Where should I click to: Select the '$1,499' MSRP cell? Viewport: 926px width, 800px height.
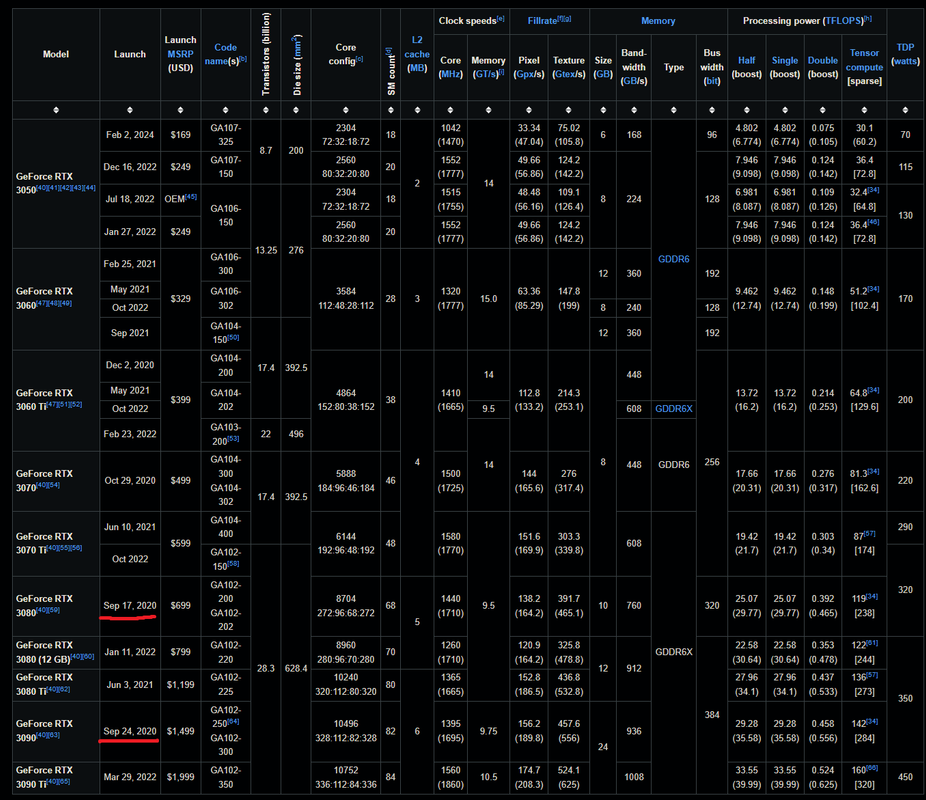coord(181,732)
